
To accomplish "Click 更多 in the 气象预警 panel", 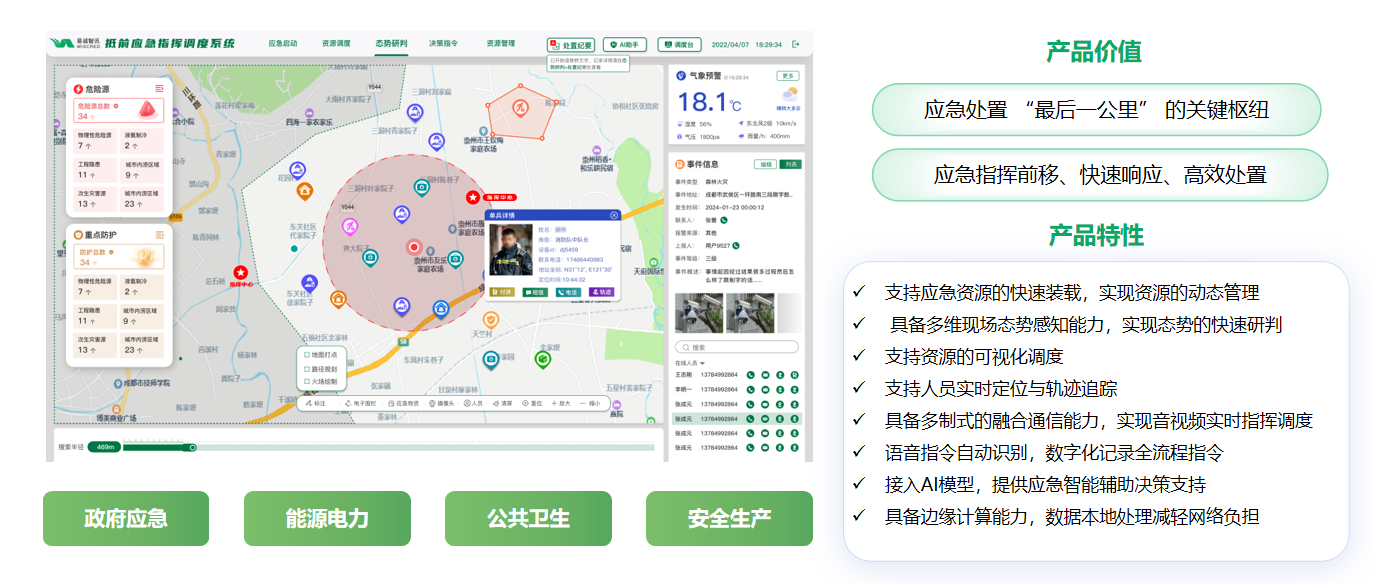I will 789,76.
